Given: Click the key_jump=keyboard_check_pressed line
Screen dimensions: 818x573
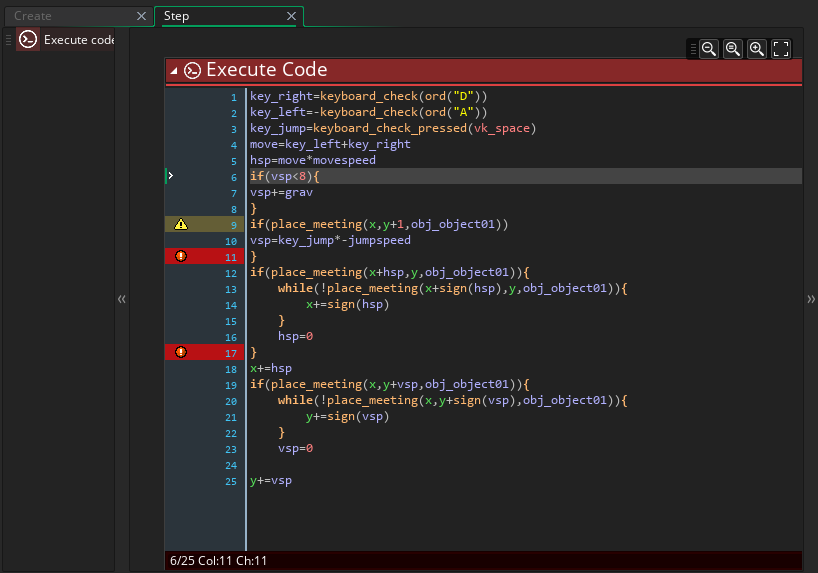Looking at the screenshot, I should pyautogui.click(x=393, y=128).
